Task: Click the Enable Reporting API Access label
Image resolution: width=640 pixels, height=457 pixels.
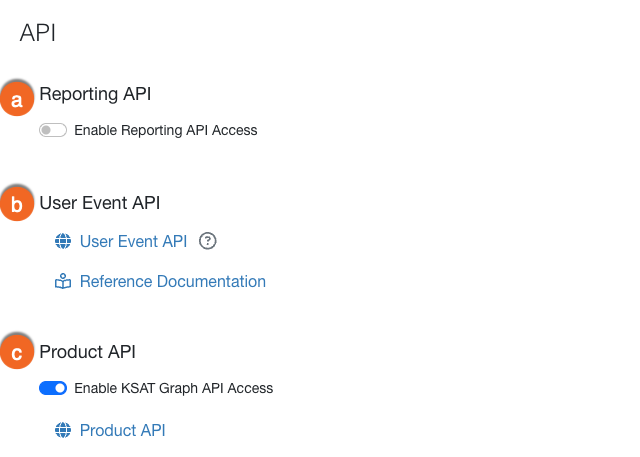Action: [166, 130]
